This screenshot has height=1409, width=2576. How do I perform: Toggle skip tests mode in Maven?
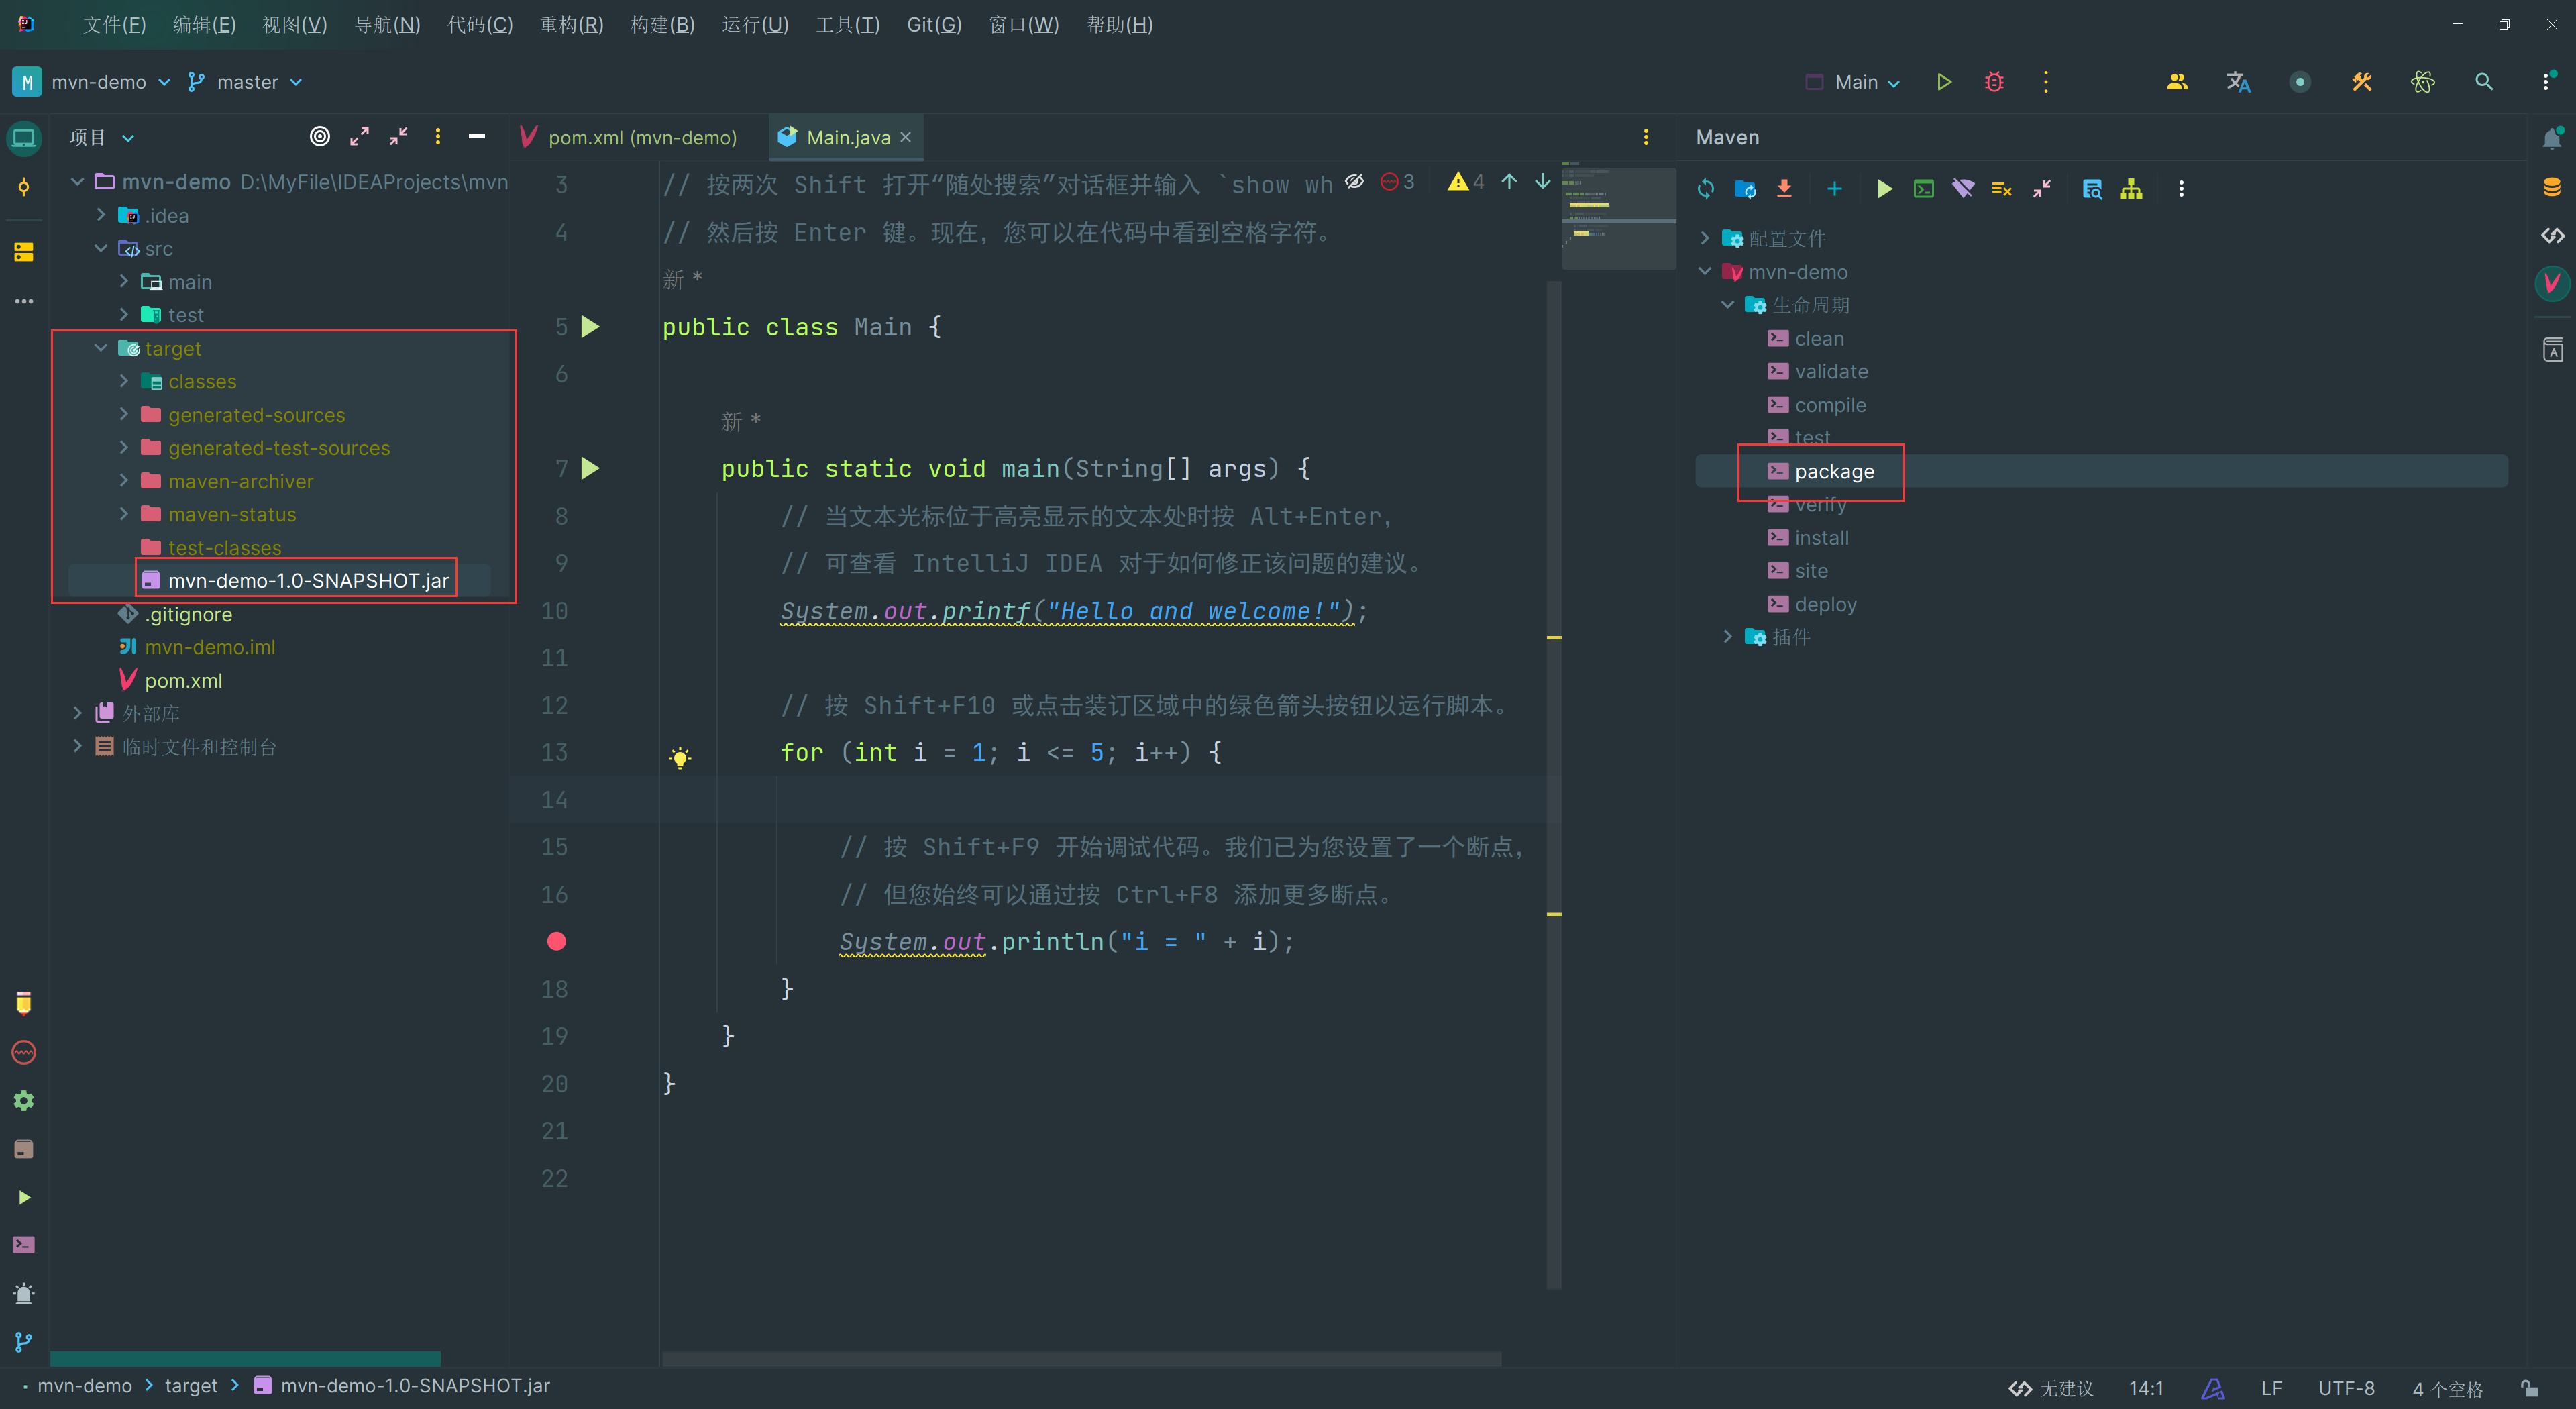click(x=2001, y=189)
